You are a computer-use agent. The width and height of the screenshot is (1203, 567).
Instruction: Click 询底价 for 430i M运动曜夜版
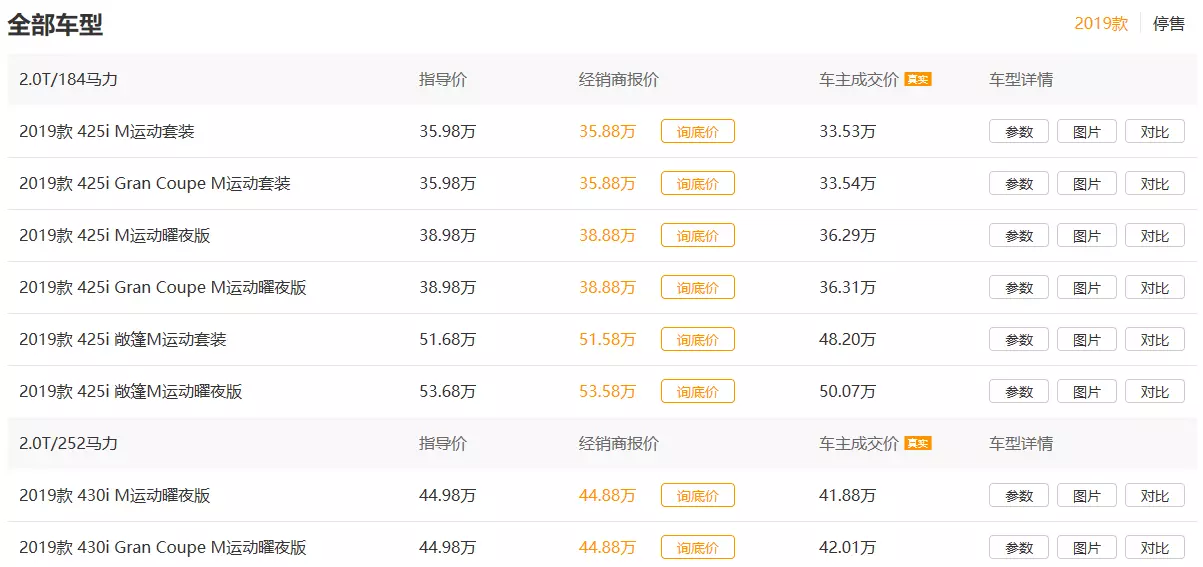click(x=697, y=496)
